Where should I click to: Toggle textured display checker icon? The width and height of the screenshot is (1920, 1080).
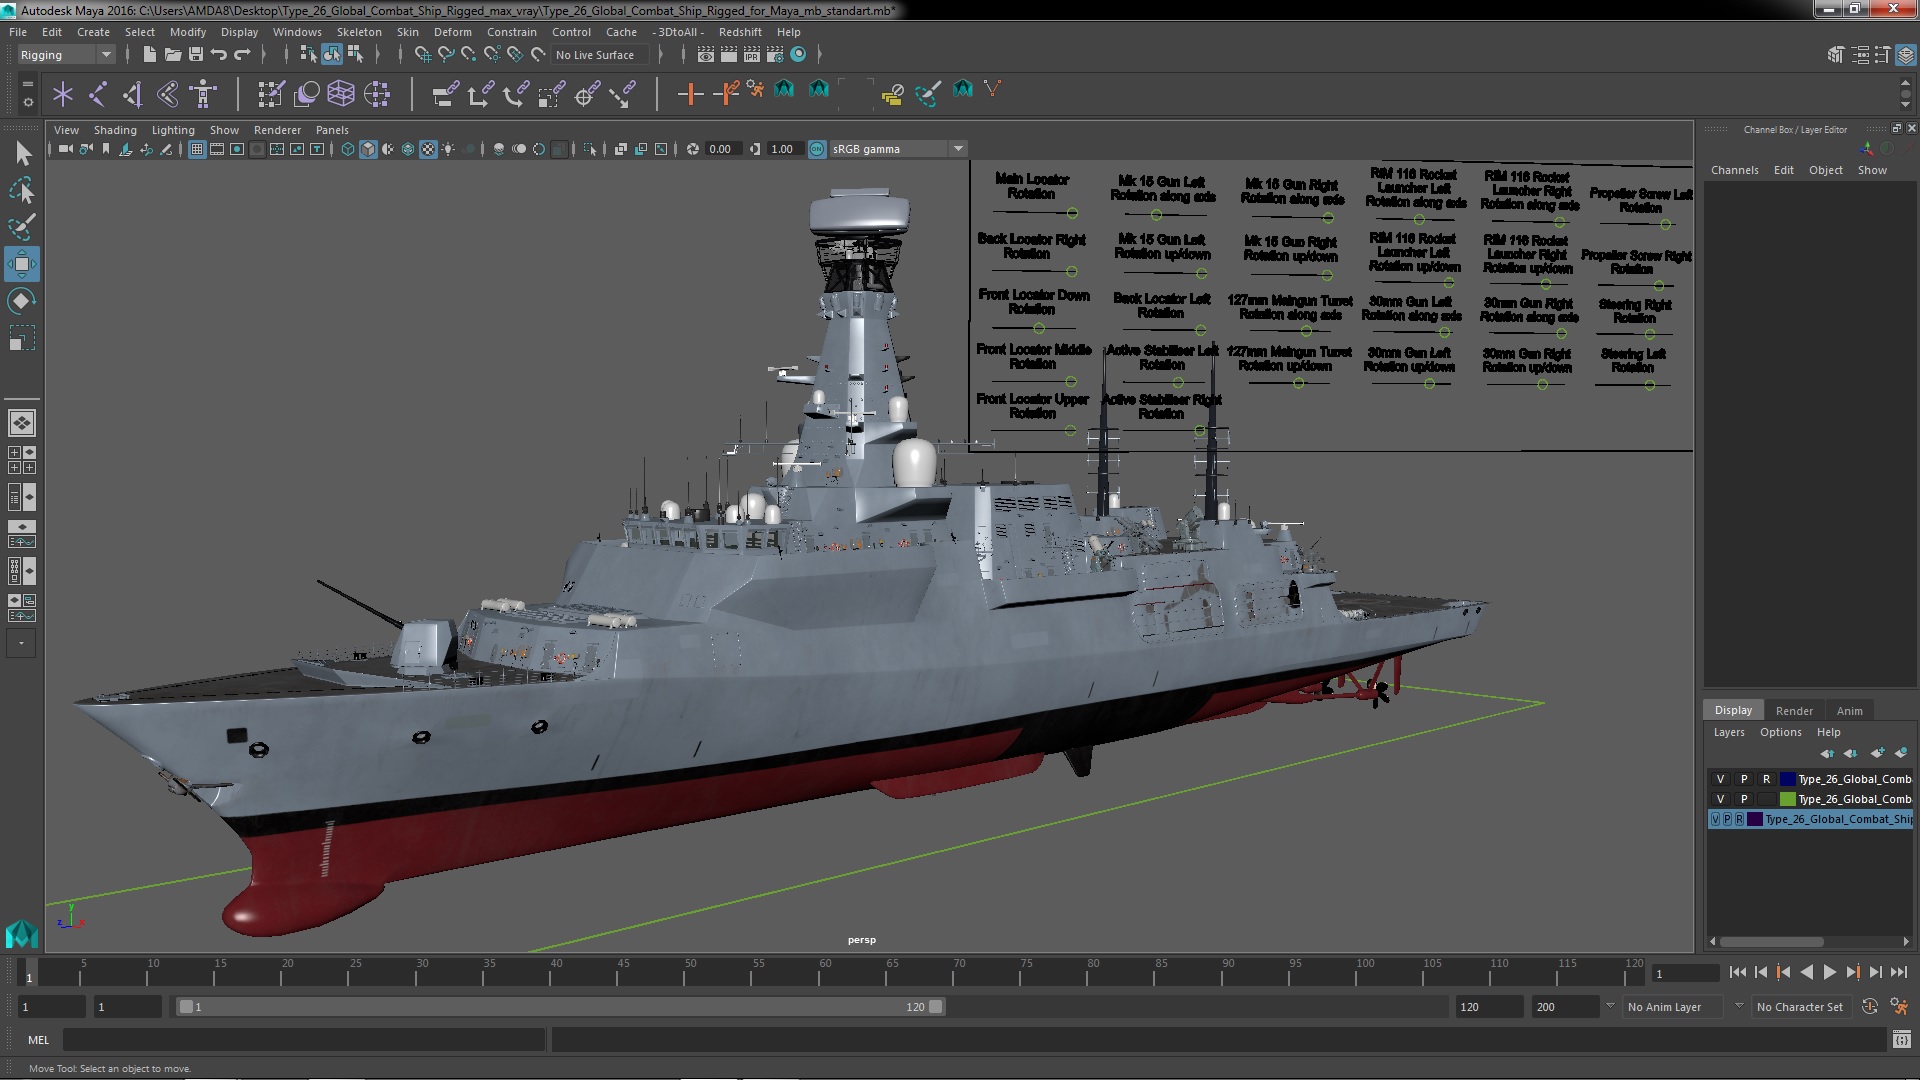[428, 149]
